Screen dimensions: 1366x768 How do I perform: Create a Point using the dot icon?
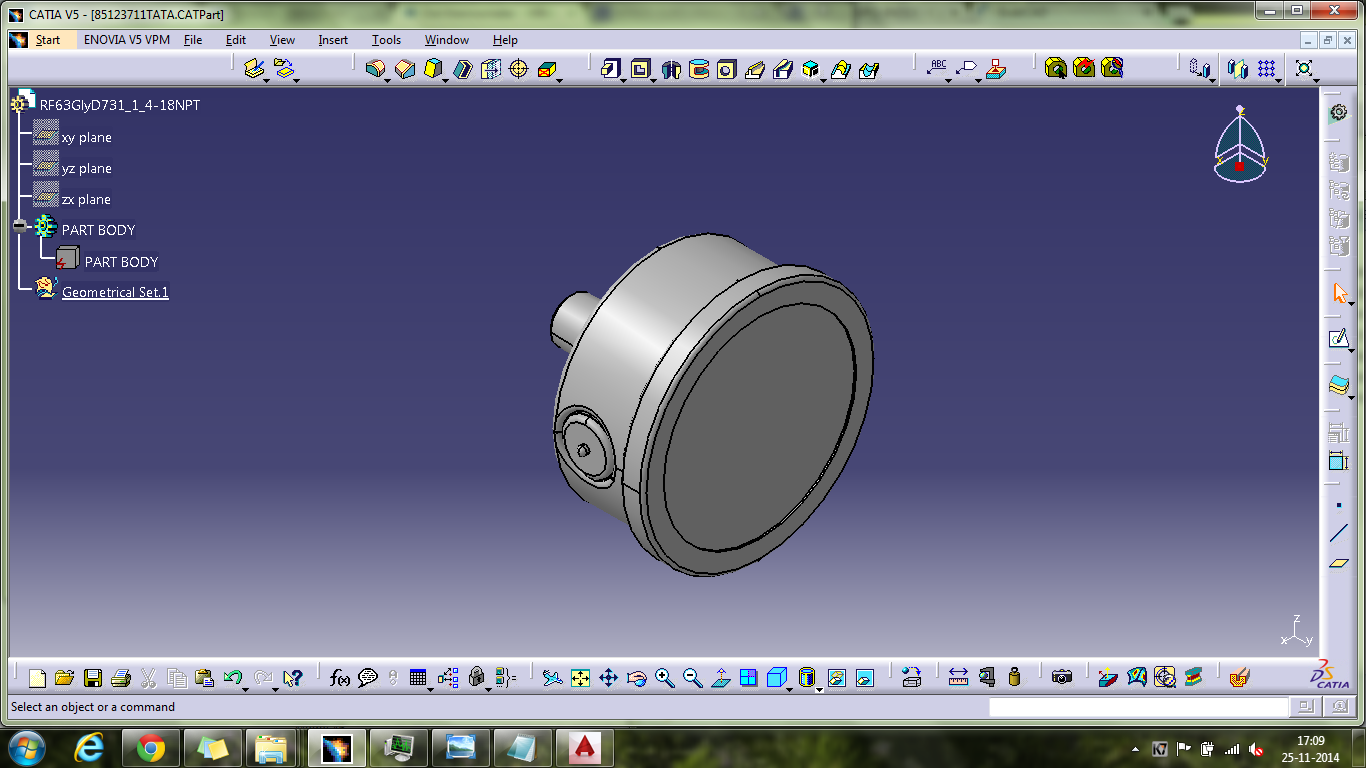click(x=1339, y=505)
